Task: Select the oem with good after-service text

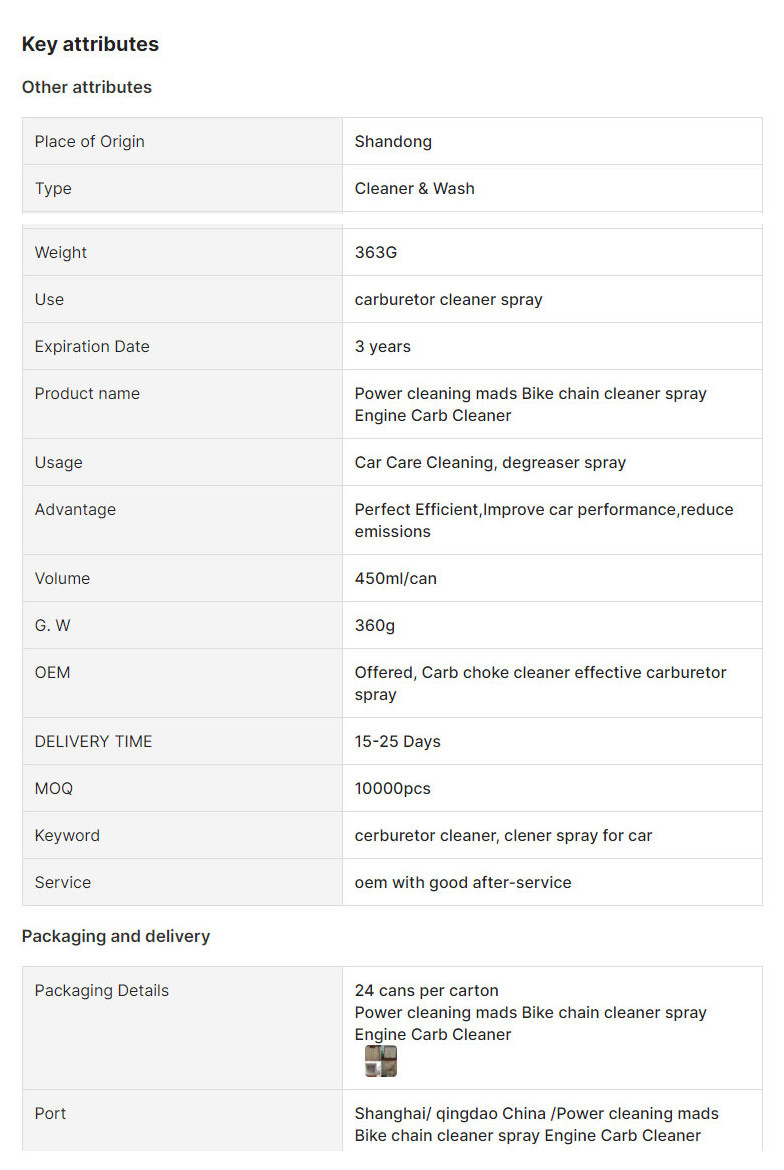Action: [463, 883]
